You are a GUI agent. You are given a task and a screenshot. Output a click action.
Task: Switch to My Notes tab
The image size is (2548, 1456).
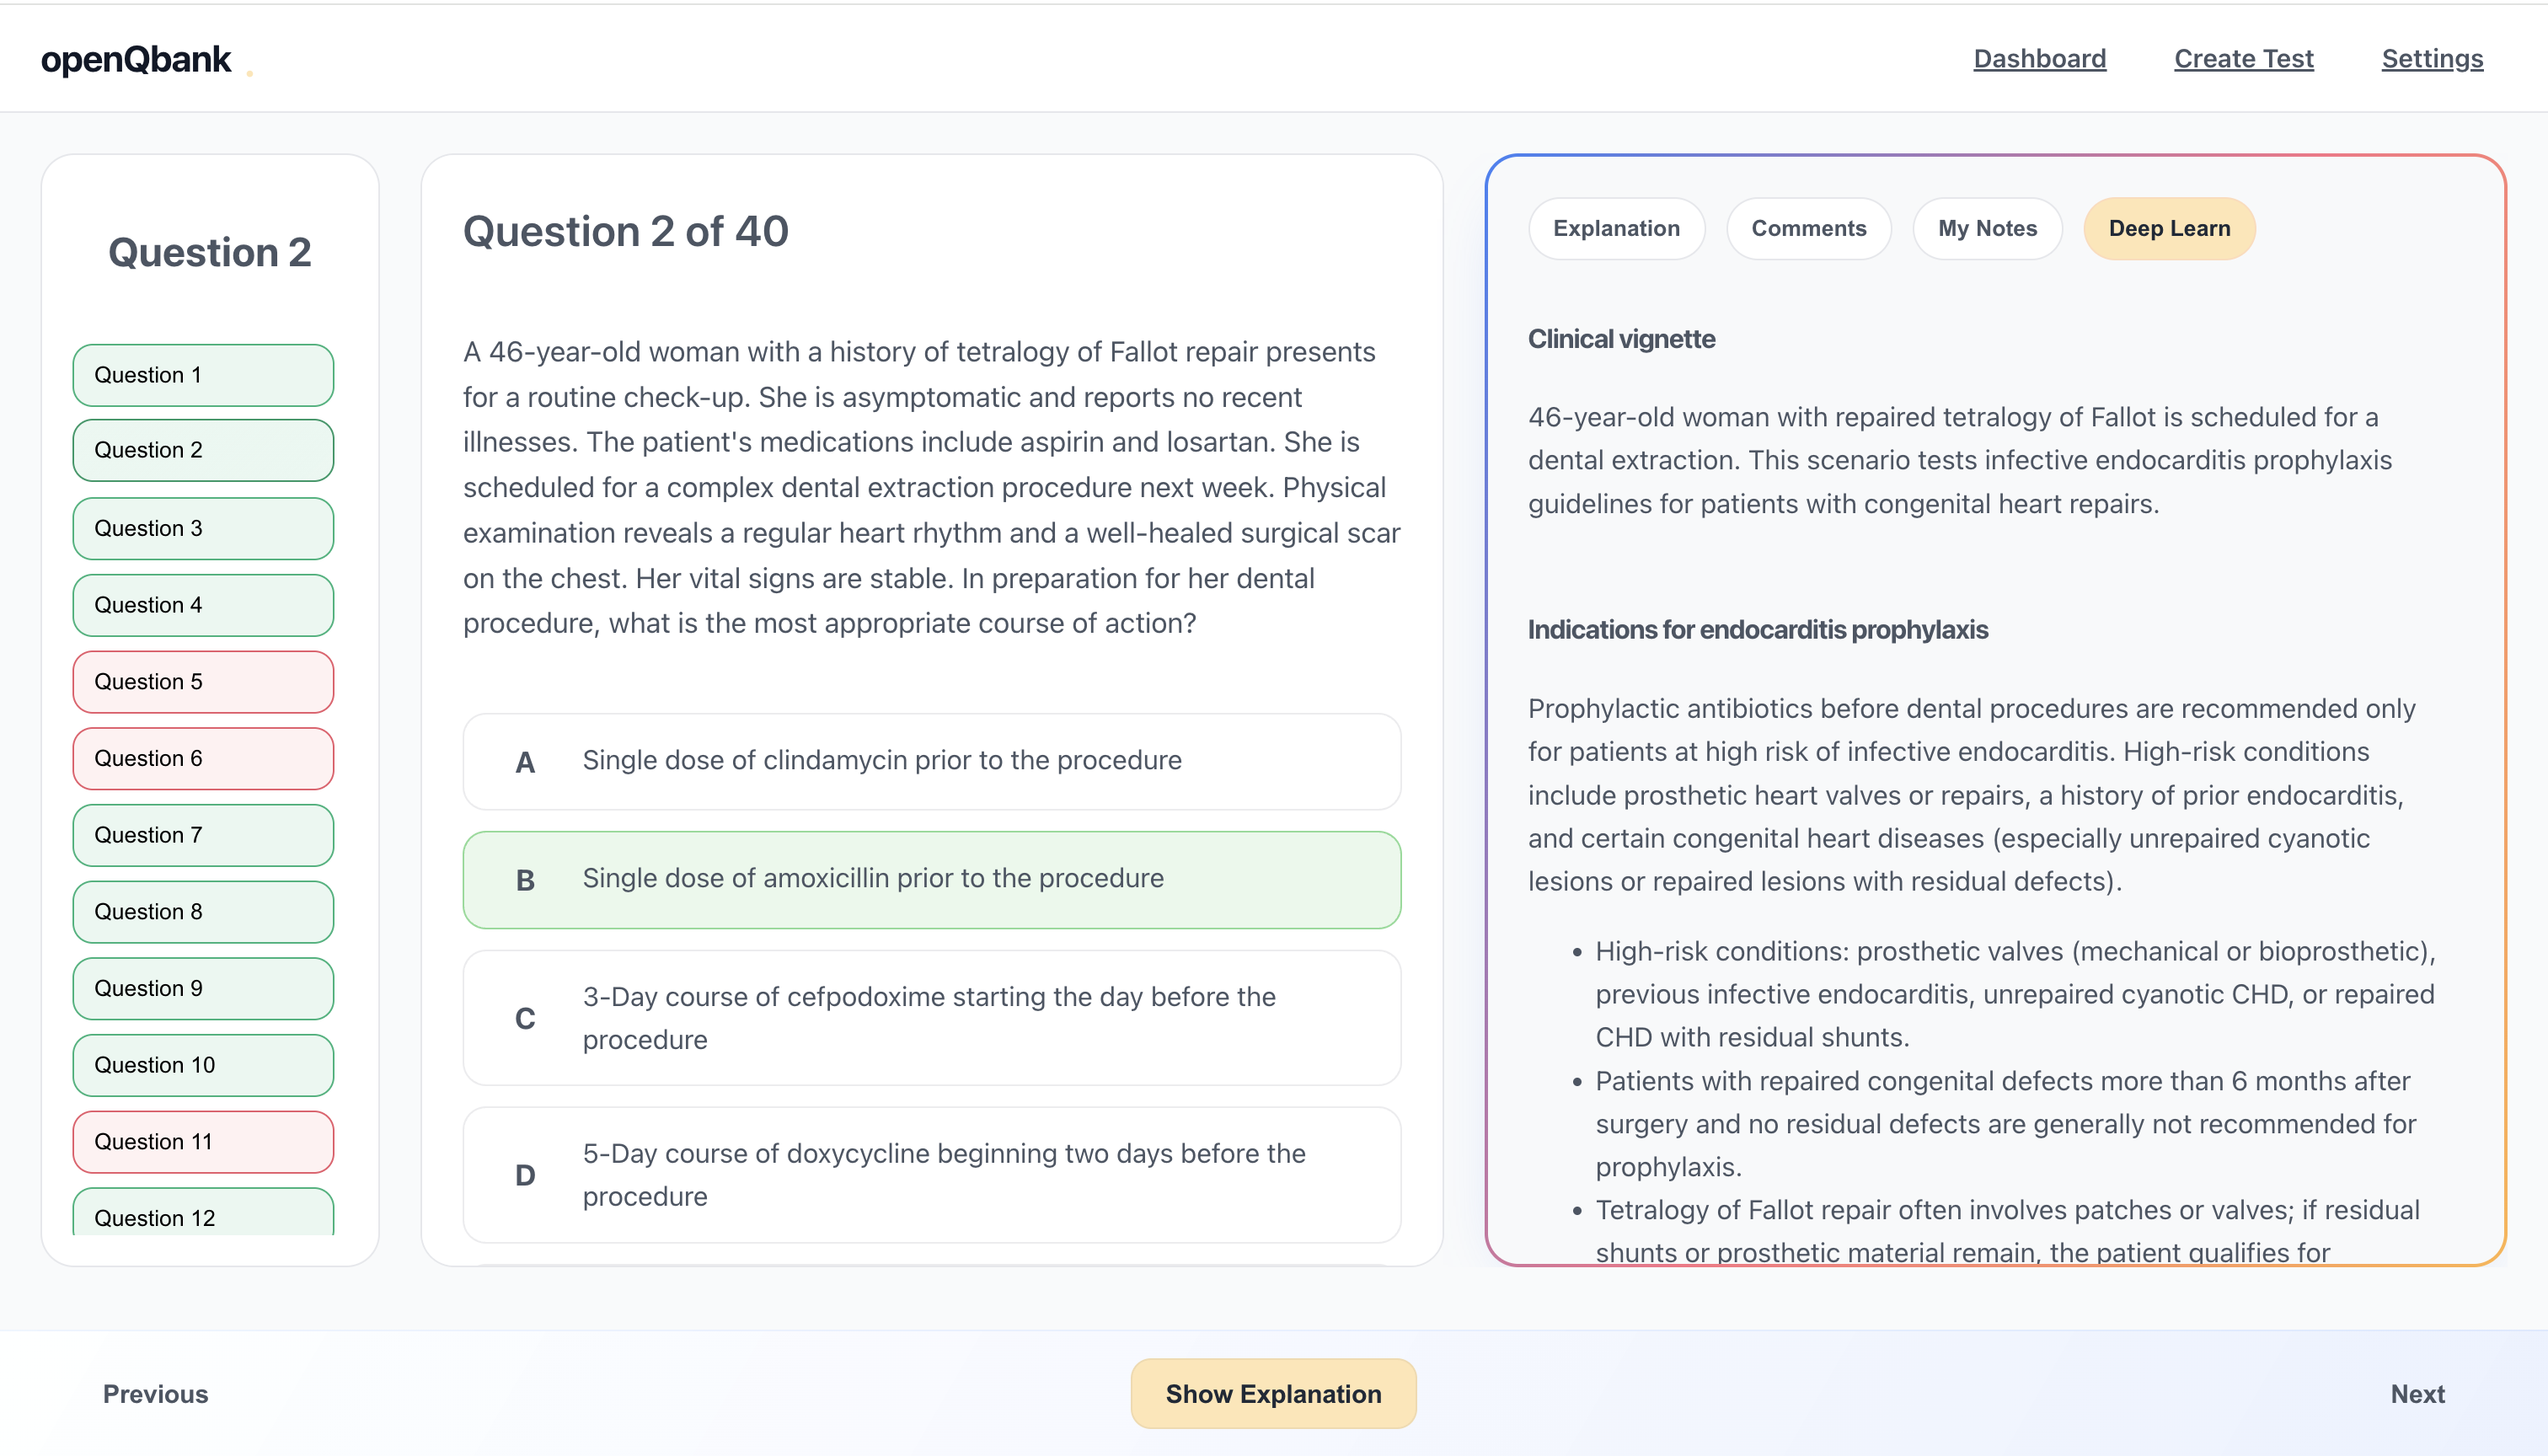coord(1987,228)
